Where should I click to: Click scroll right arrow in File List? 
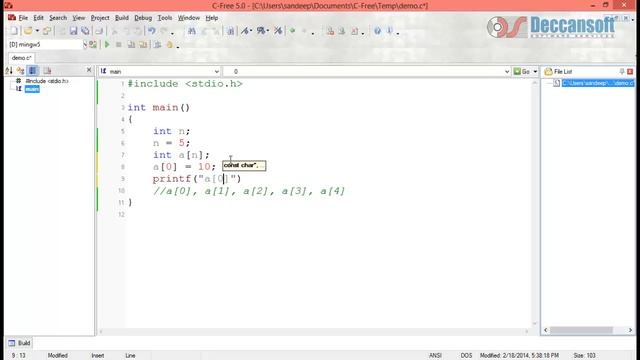coord(630,330)
